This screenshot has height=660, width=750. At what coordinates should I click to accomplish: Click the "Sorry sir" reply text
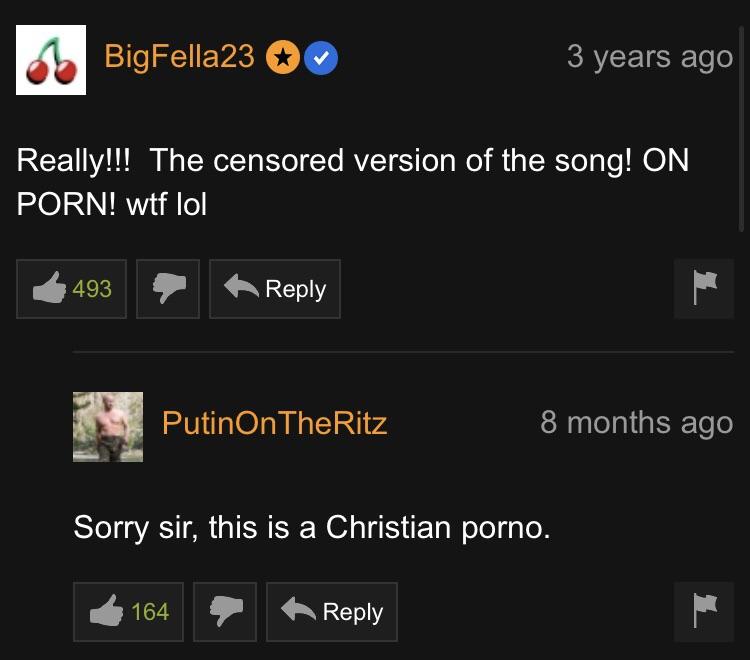click(x=311, y=526)
